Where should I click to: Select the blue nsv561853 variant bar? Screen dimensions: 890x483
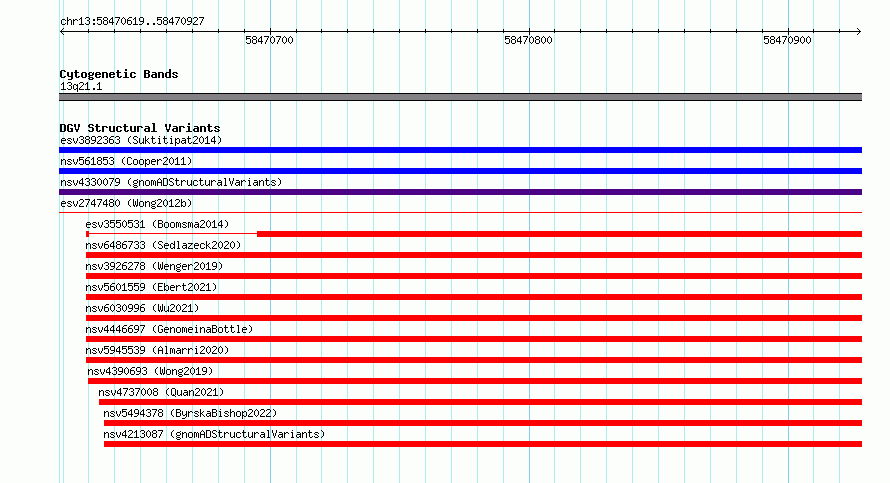[x=460, y=171]
